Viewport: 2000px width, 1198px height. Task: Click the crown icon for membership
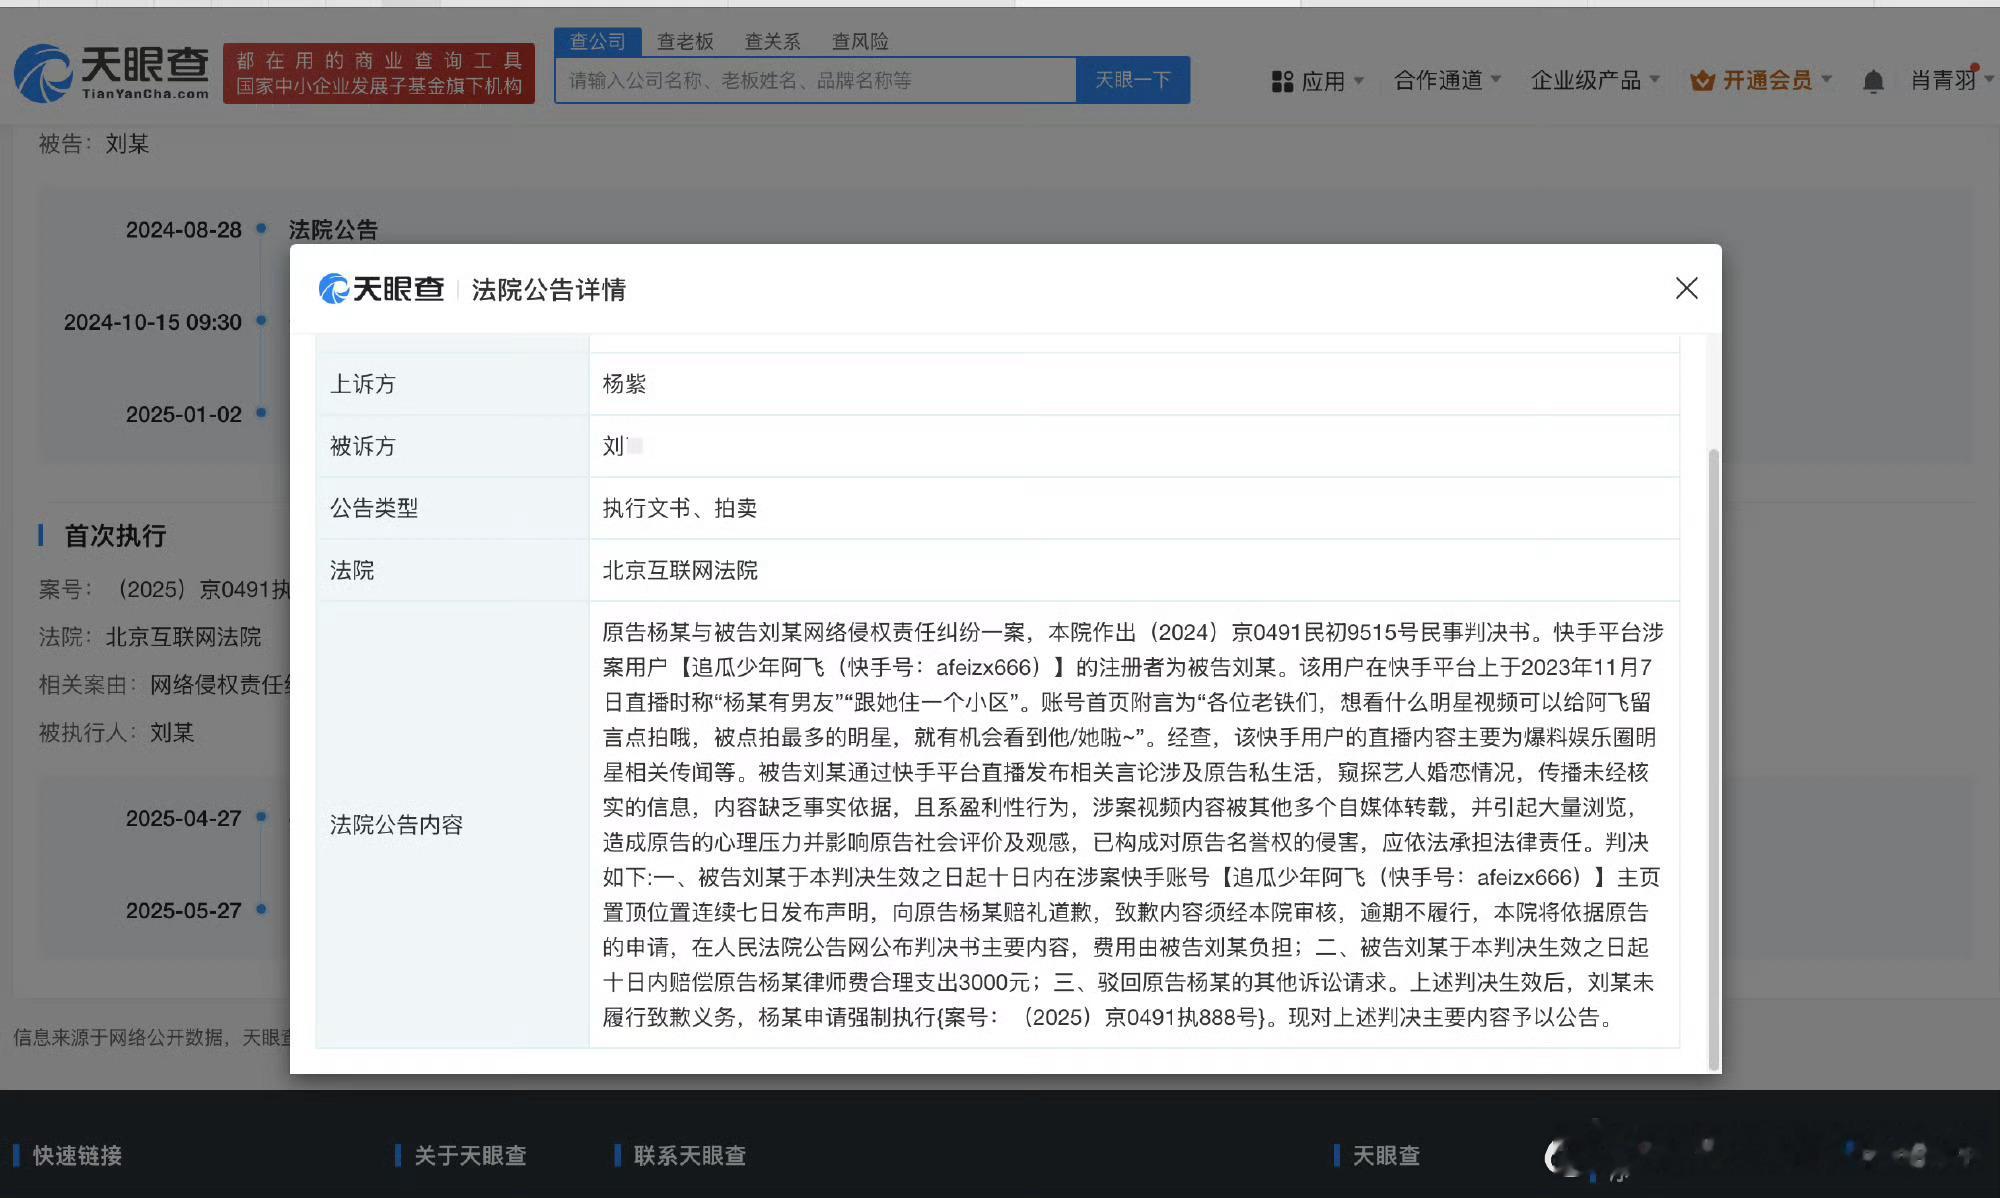[1701, 81]
